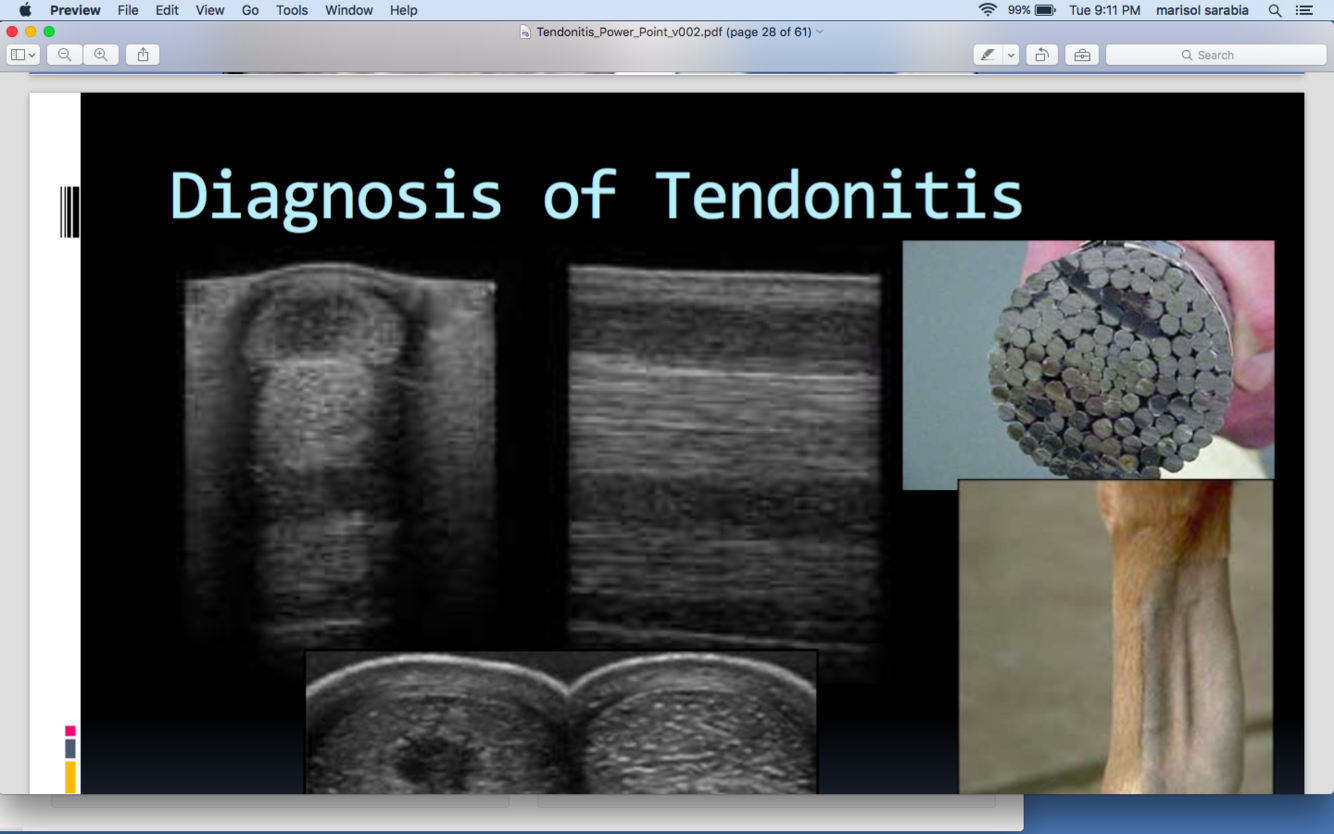
Task: Click the zoom in button
Action: pyautogui.click(x=101, y=55)
